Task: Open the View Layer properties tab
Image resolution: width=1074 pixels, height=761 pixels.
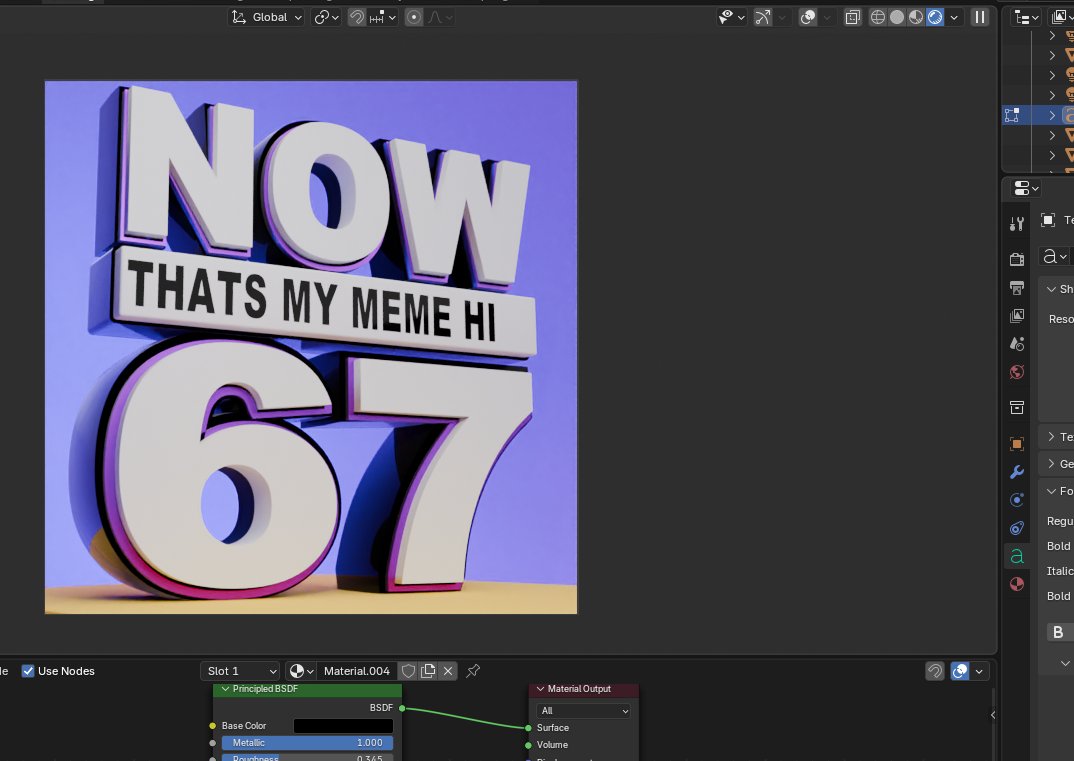Action: 1017,316
